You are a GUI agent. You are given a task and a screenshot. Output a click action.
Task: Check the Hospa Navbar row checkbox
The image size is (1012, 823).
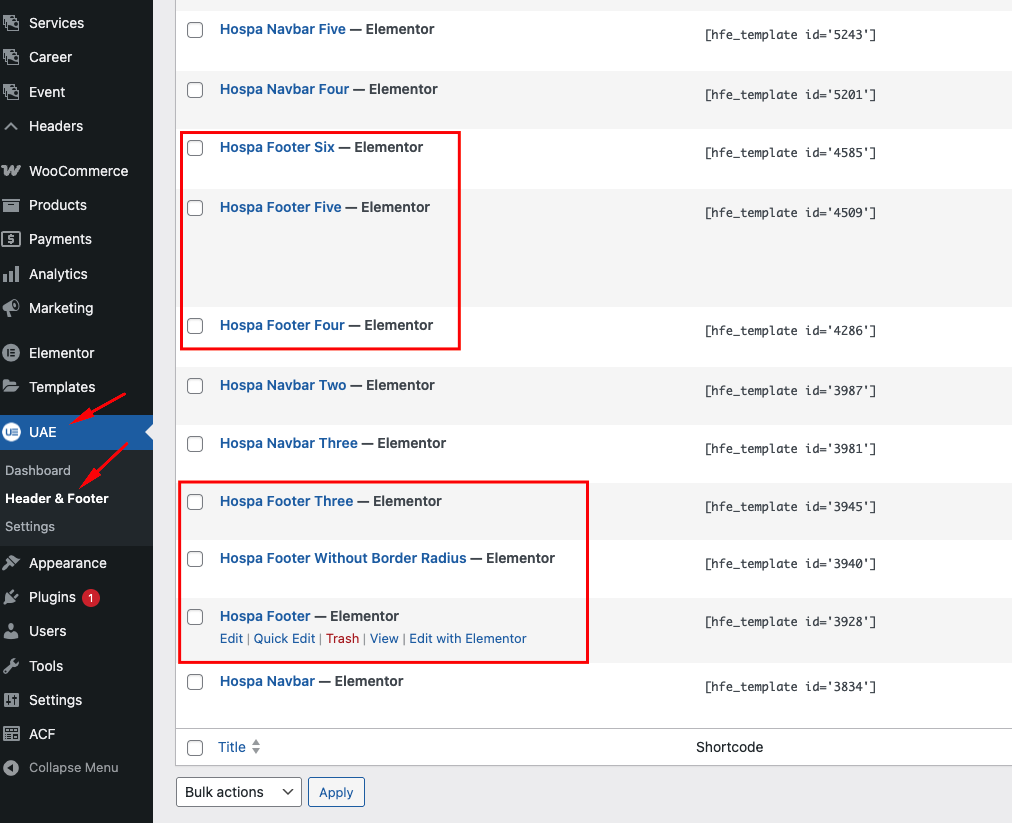click(195, 682)
